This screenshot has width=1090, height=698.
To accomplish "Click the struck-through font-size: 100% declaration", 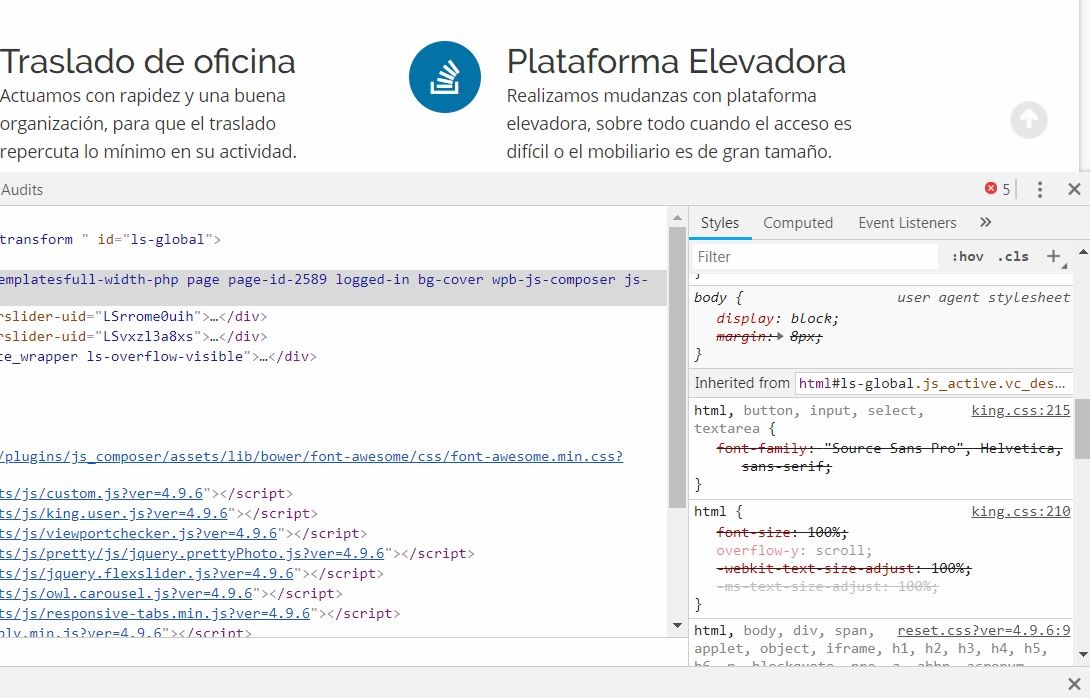I will [782, 533].
